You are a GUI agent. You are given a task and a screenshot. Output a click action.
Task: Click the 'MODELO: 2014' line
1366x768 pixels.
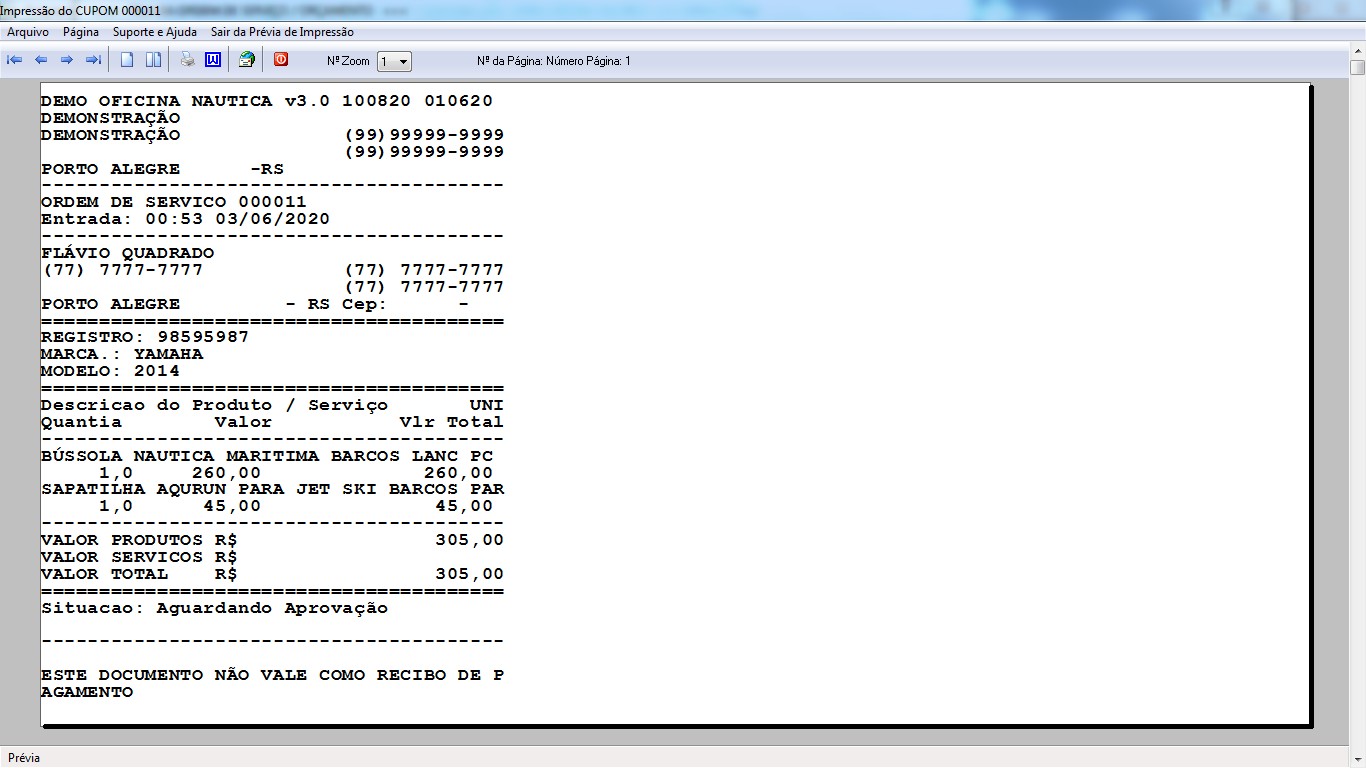tap(110, 371)
